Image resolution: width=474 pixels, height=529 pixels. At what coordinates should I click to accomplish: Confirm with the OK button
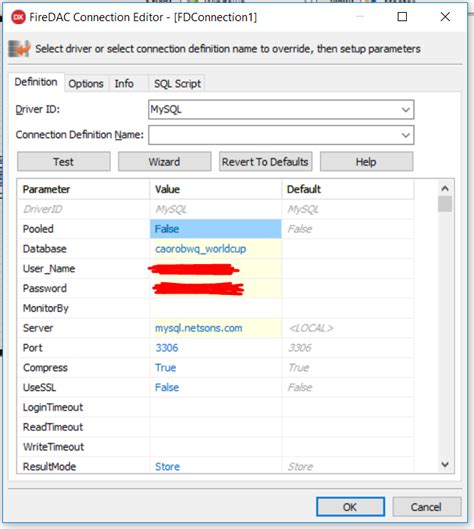click(350, 507)
